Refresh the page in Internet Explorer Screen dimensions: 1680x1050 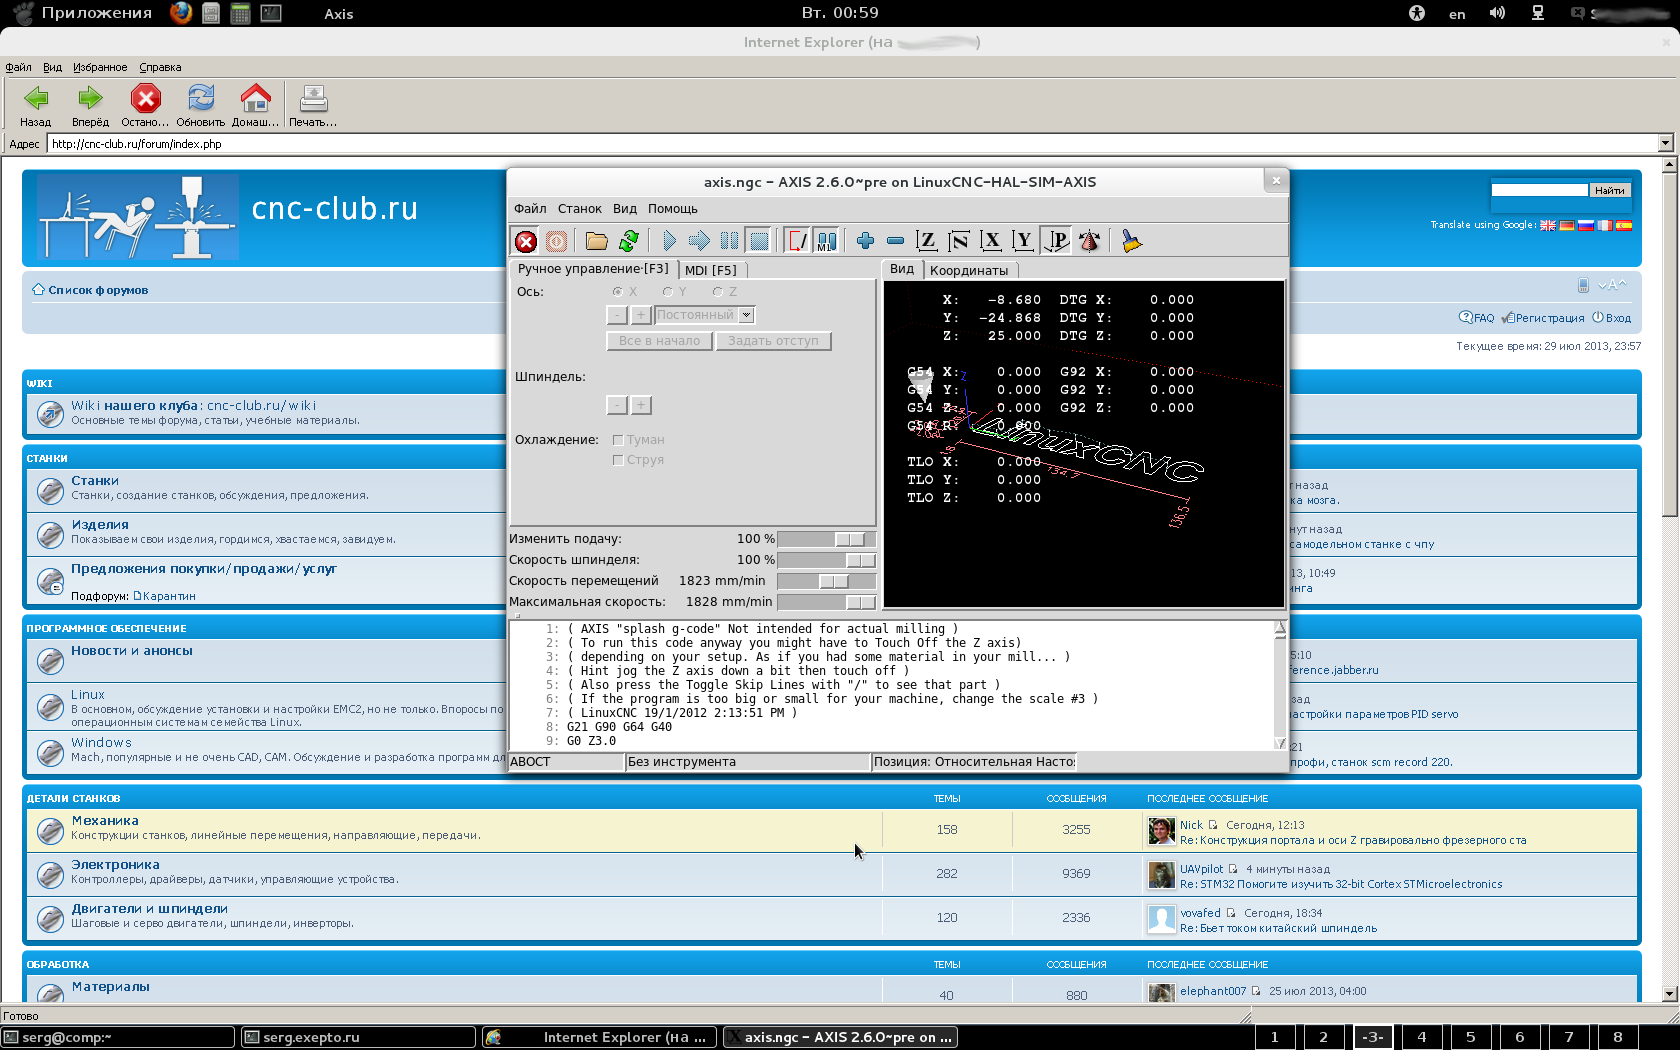click(201, 106)
